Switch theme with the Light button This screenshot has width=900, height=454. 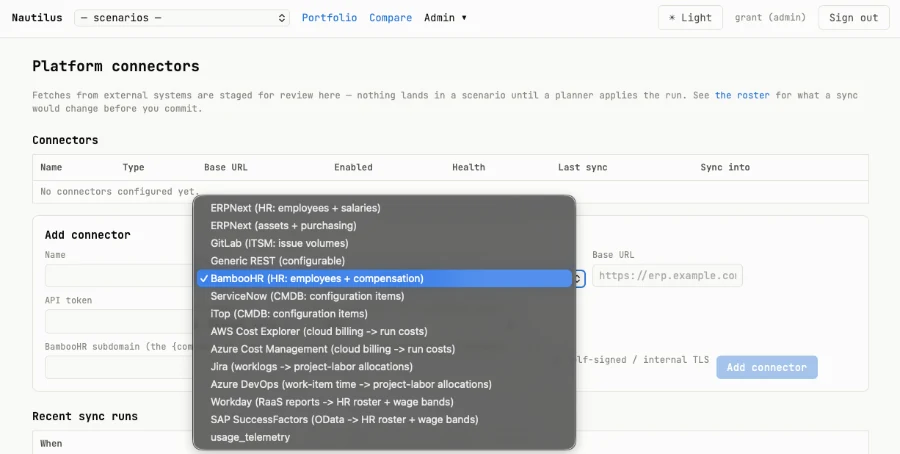click(690, 18)
